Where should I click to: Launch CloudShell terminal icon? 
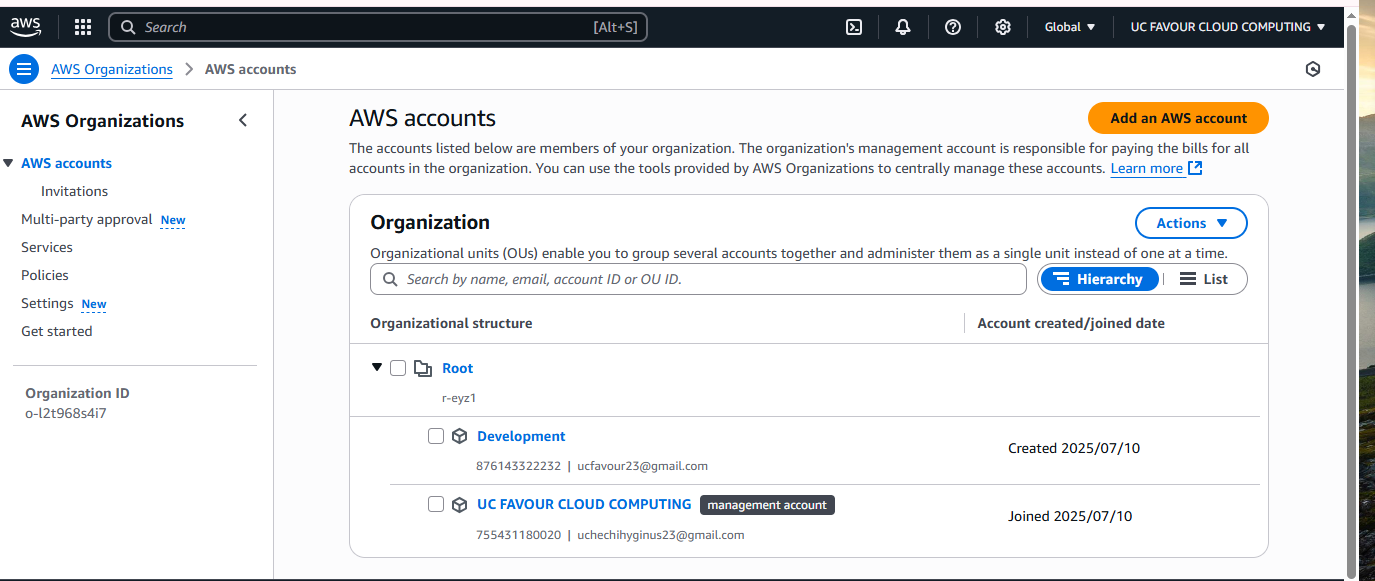pyautogui.click(x=854, y=27)
